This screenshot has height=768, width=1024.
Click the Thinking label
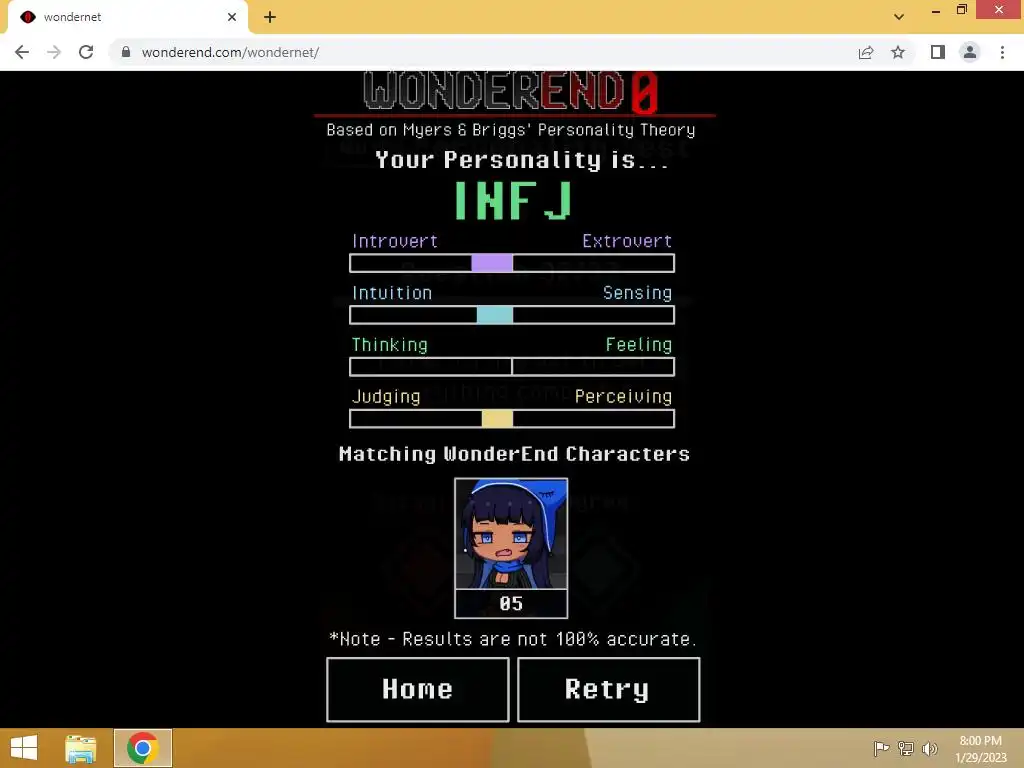click(389, 344)
